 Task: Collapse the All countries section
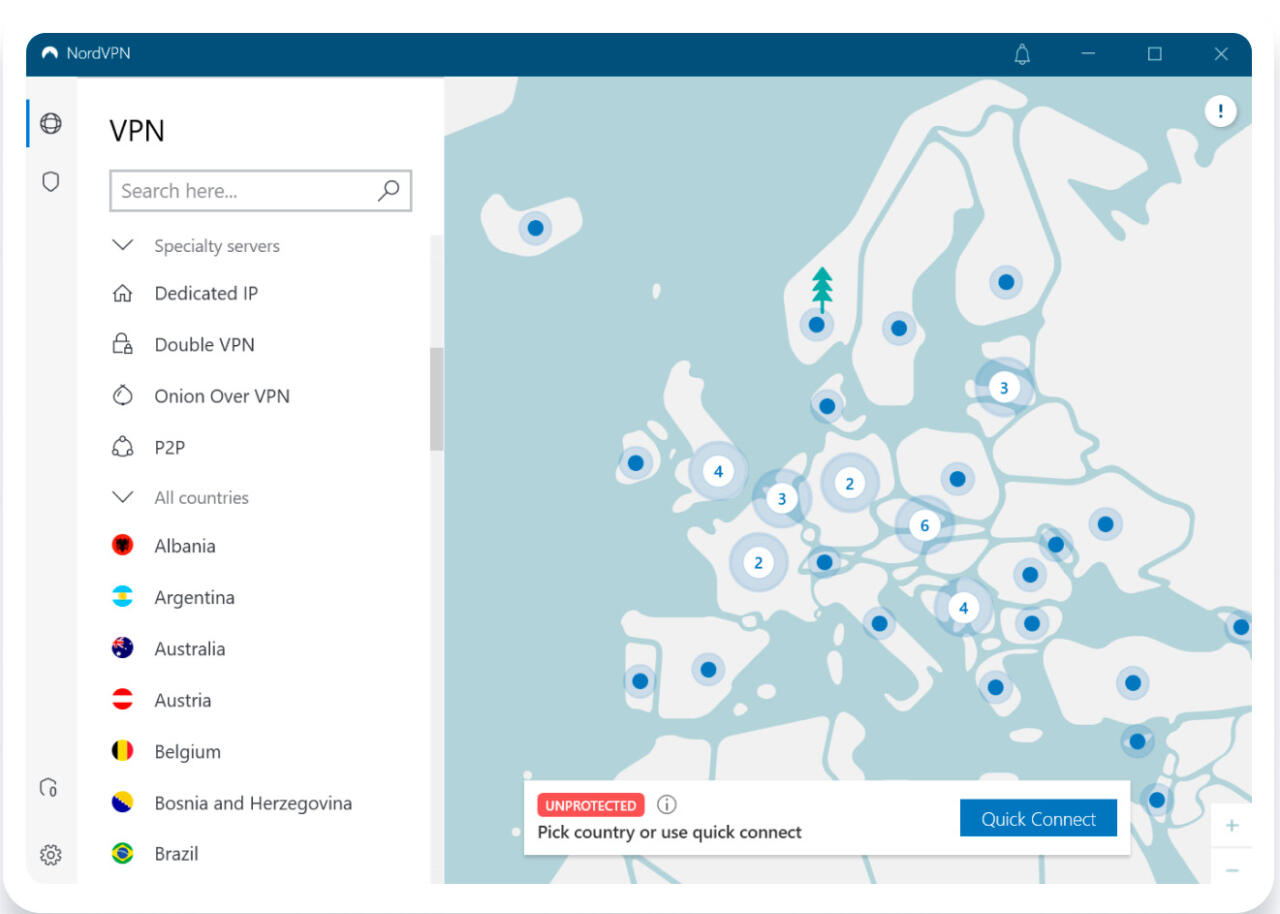(123, 497)
